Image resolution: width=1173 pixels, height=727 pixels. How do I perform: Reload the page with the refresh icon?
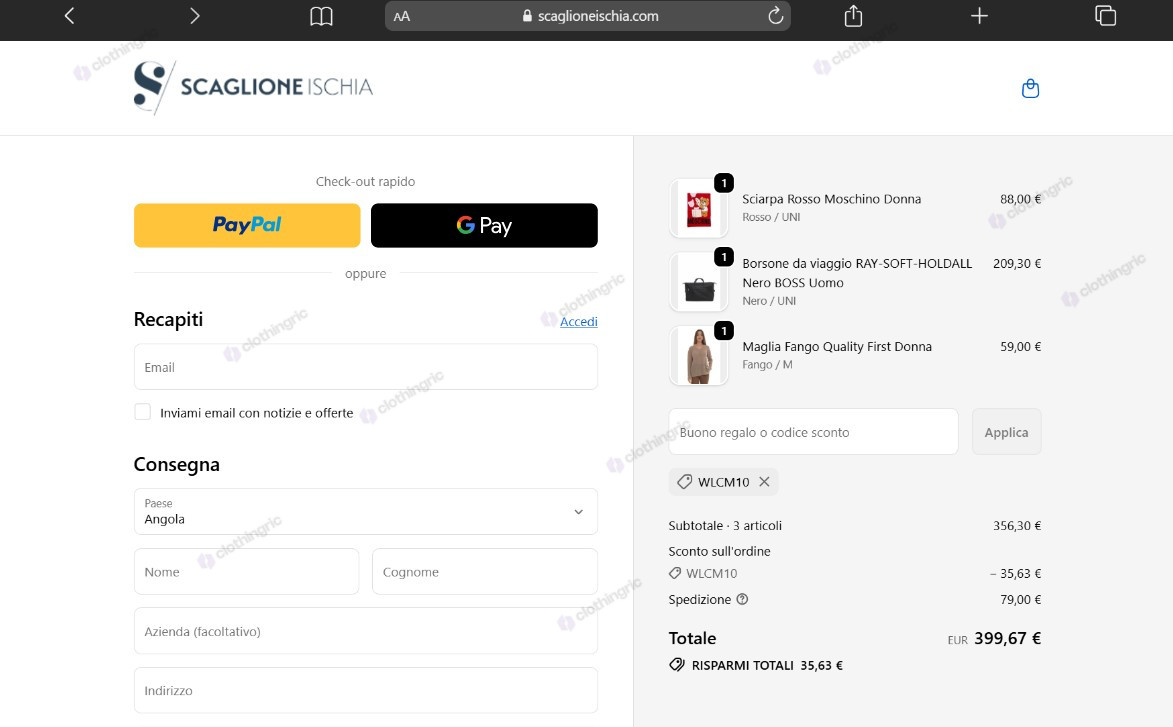776,16
